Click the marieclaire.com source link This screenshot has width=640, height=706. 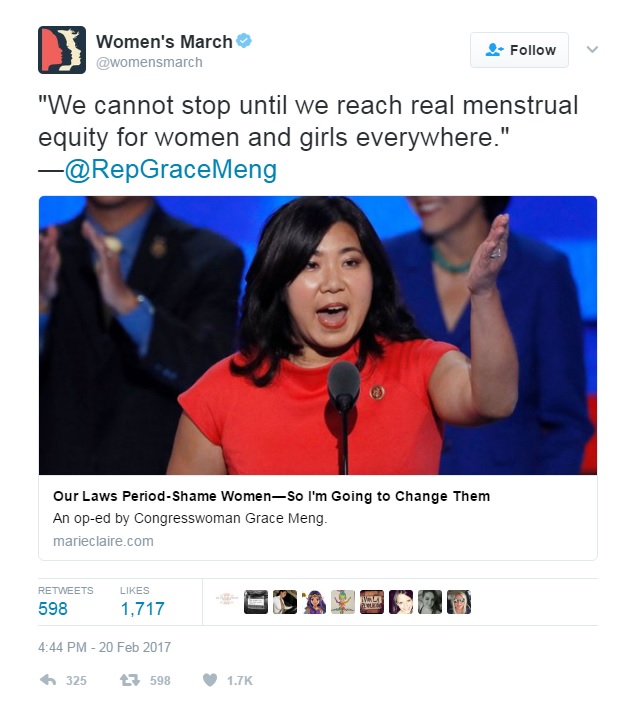point(103,541)
